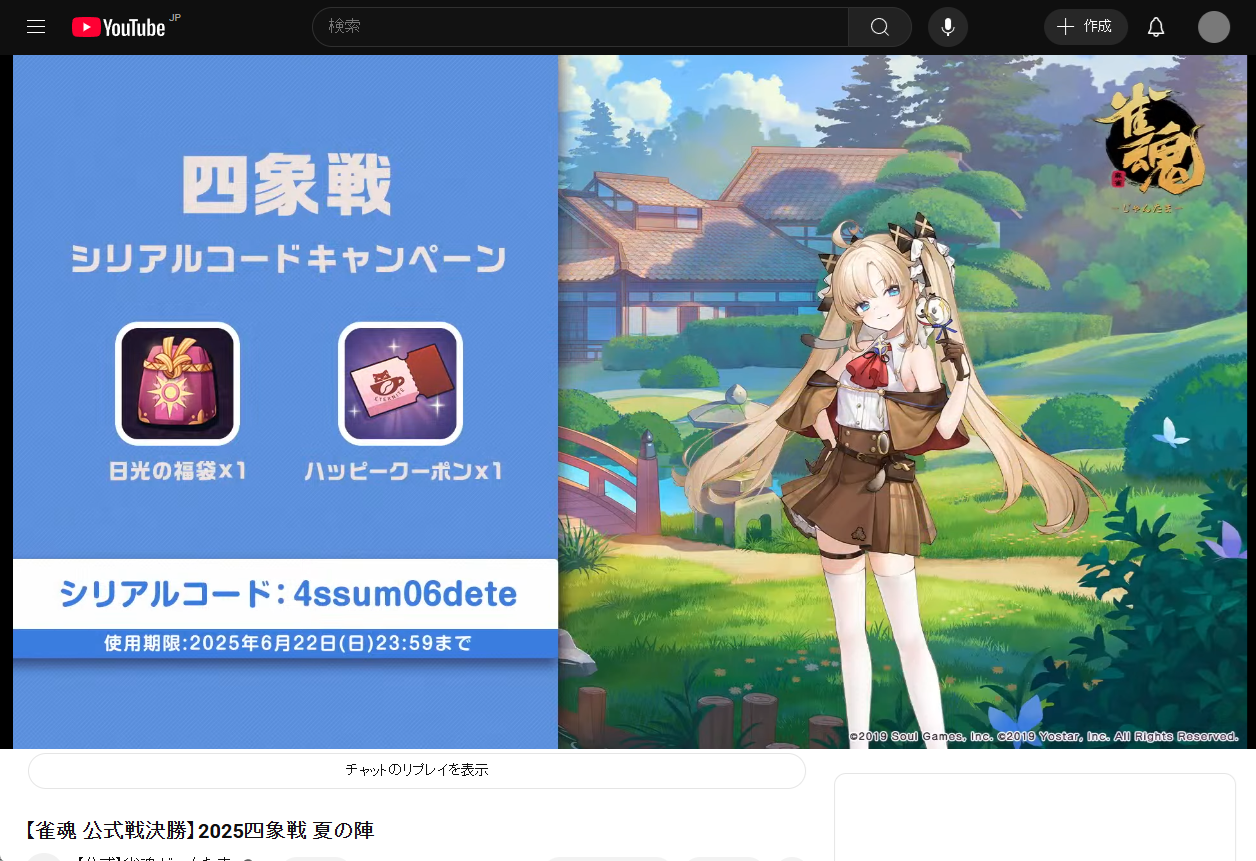The height and width of the screenshot is (861, 1256).
Task: Open the YouTube guide hamburger menu
Action: click(36, 27)
